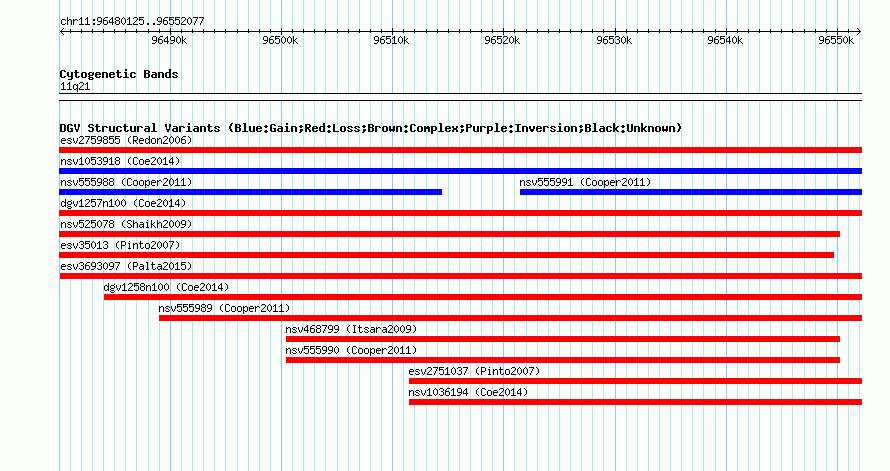Open the nsv1053918 (Coe2014) label
This screenshot has width=890, height=471.
click(120, 161)
